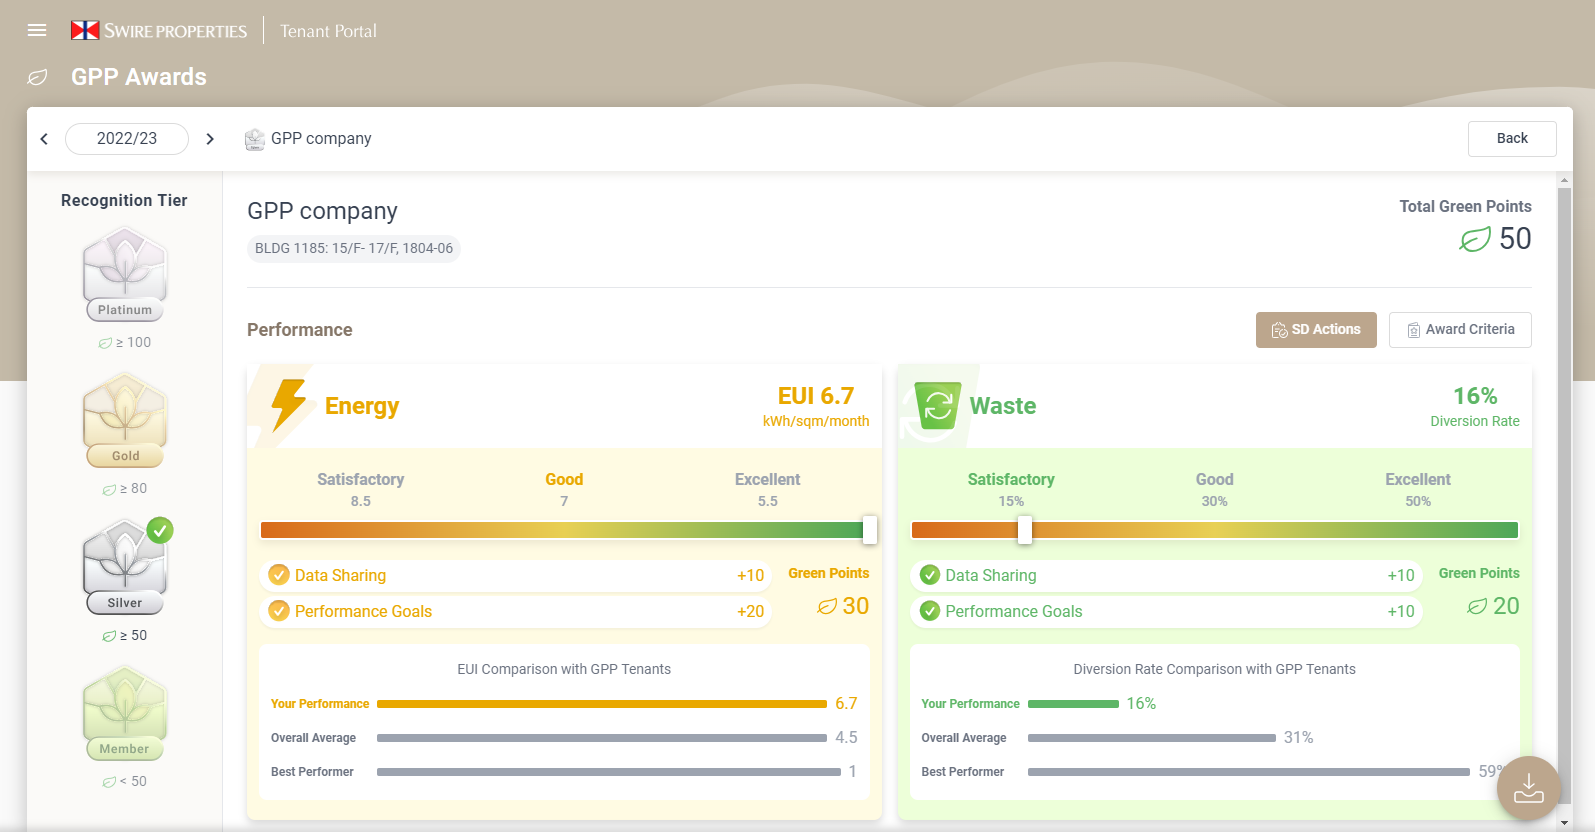Viewport: 1595px width, 832px height.
Task: Click the Back button
Action: 1511,139
